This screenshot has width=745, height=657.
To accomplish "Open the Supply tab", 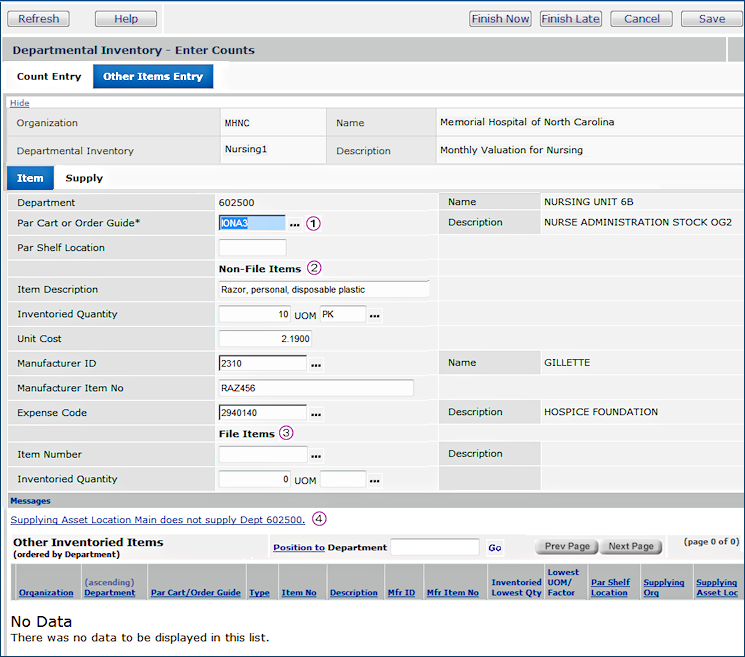I will click(84, 178).
